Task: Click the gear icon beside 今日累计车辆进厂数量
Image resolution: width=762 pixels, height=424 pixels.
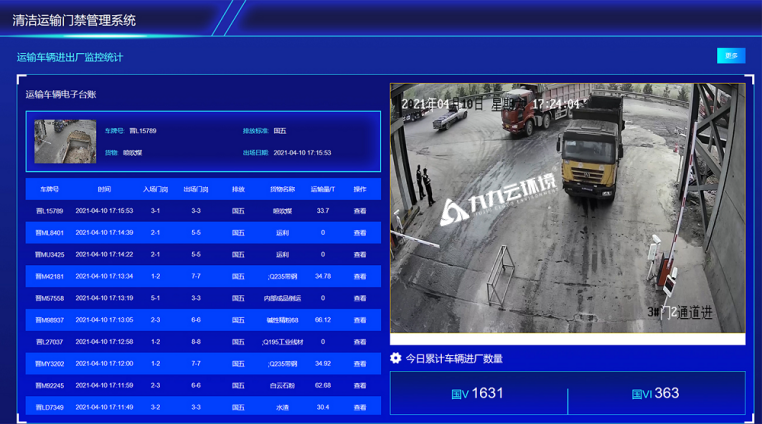Action: point(396,358)
